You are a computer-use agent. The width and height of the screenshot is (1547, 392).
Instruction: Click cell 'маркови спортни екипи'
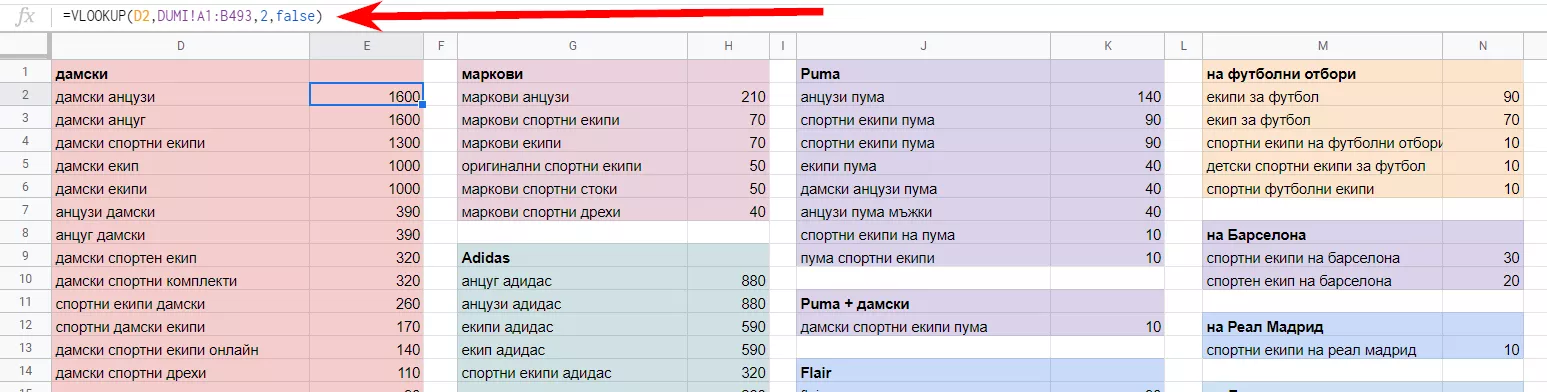pyautogui.click(x=572, y=120)
